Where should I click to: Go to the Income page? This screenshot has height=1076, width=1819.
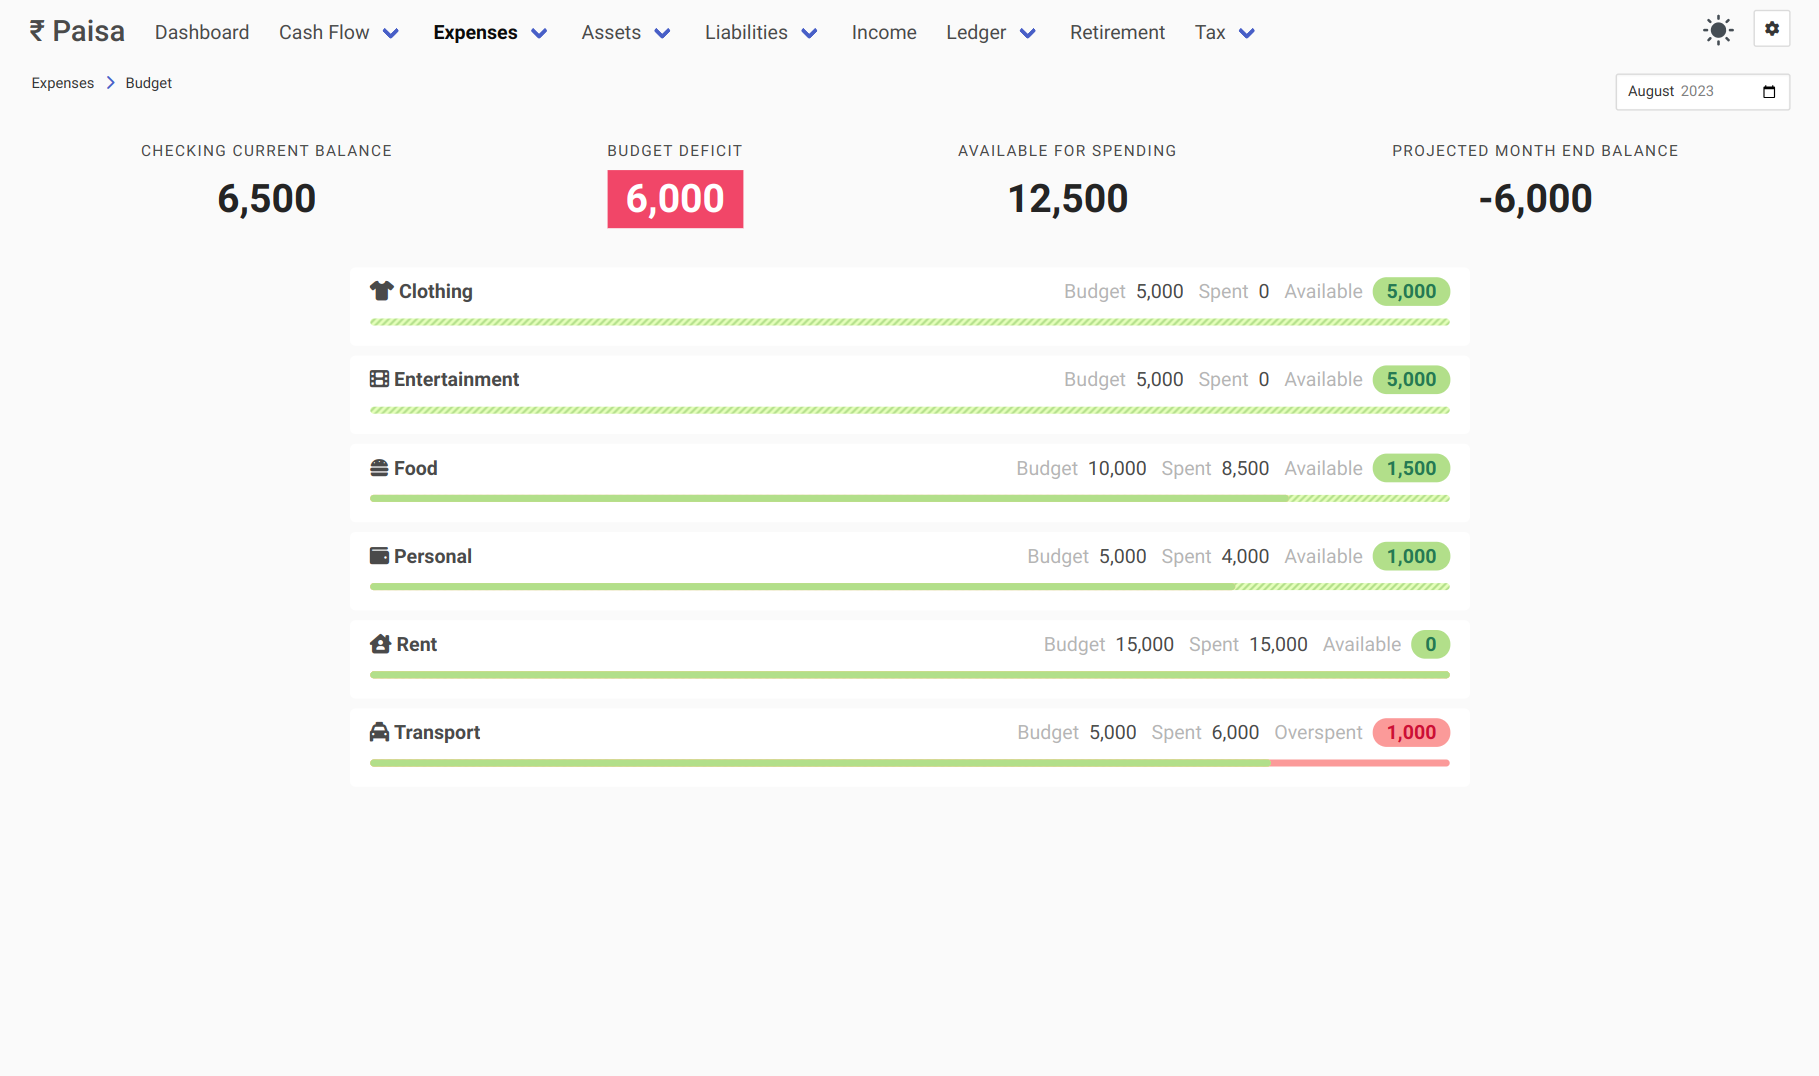884,32
